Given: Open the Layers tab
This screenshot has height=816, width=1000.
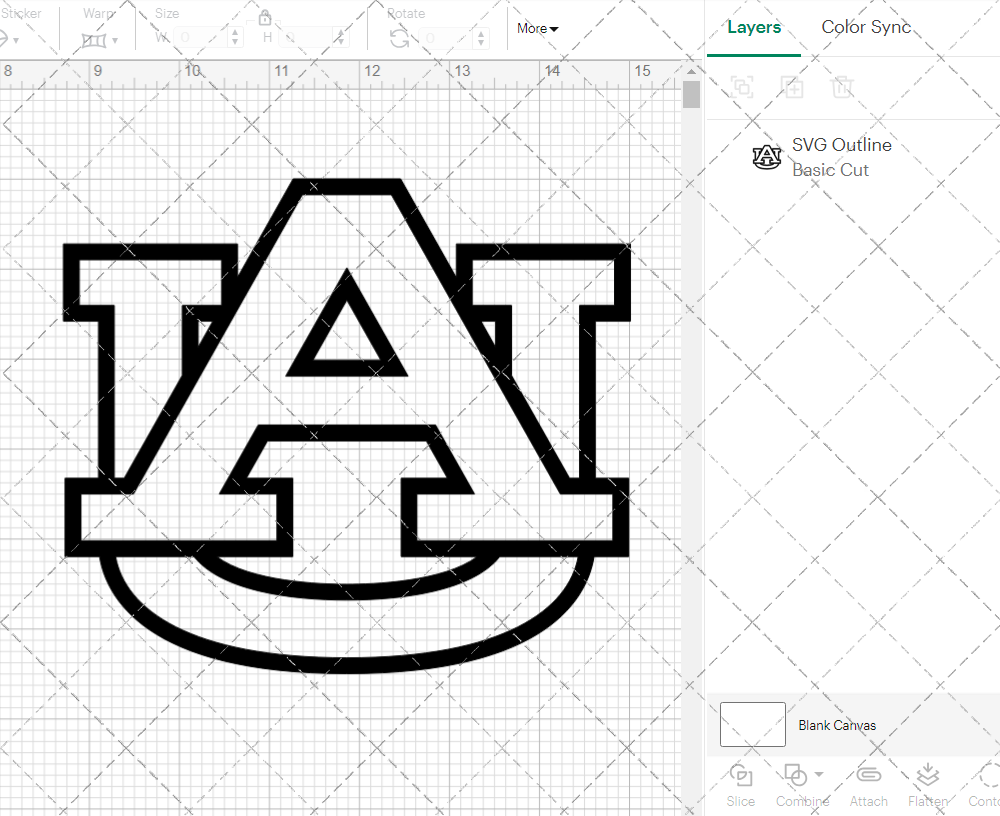Looking at the screenshot, I should 754,27.
